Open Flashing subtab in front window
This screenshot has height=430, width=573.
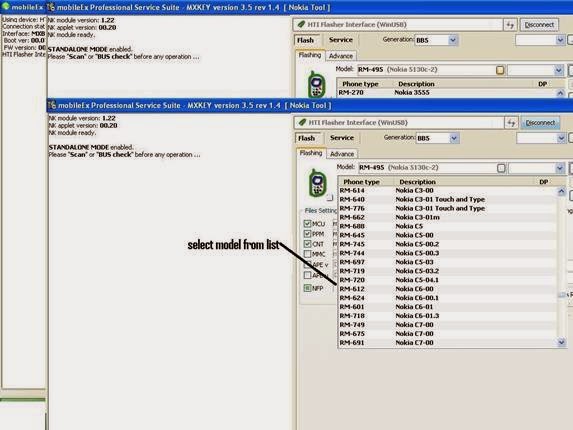point(311,153)
